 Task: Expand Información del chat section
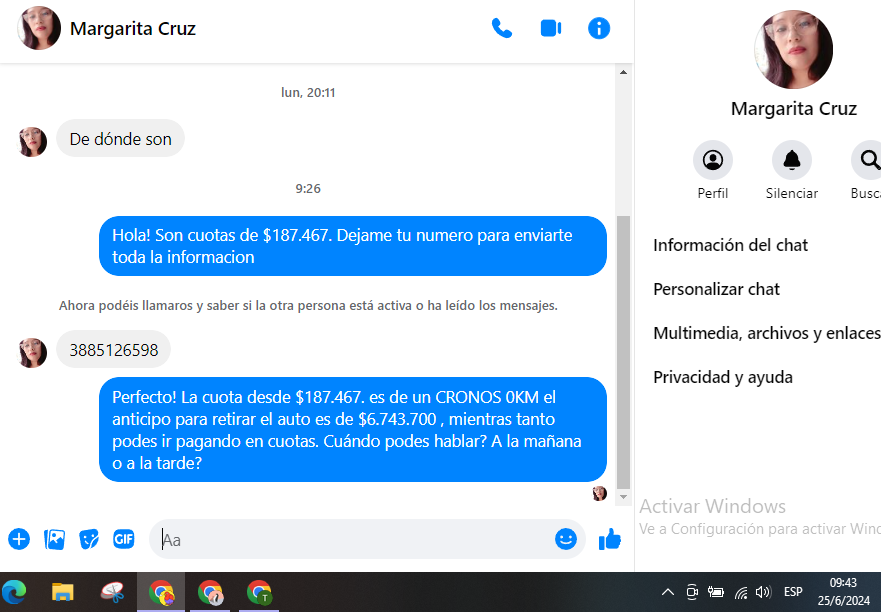click(730, 245)
